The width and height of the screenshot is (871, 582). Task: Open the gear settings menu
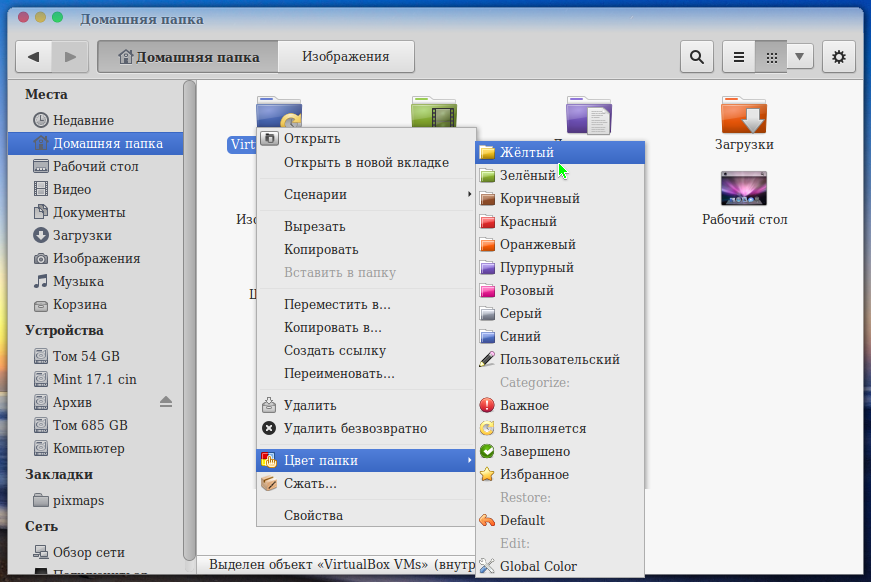(x=839, y=57)
